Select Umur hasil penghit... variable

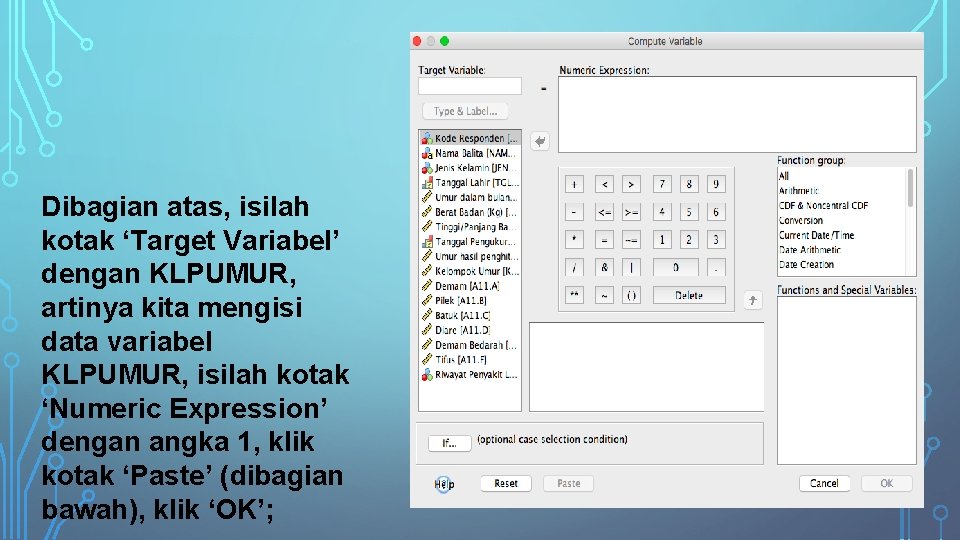[x=470, y=257]
